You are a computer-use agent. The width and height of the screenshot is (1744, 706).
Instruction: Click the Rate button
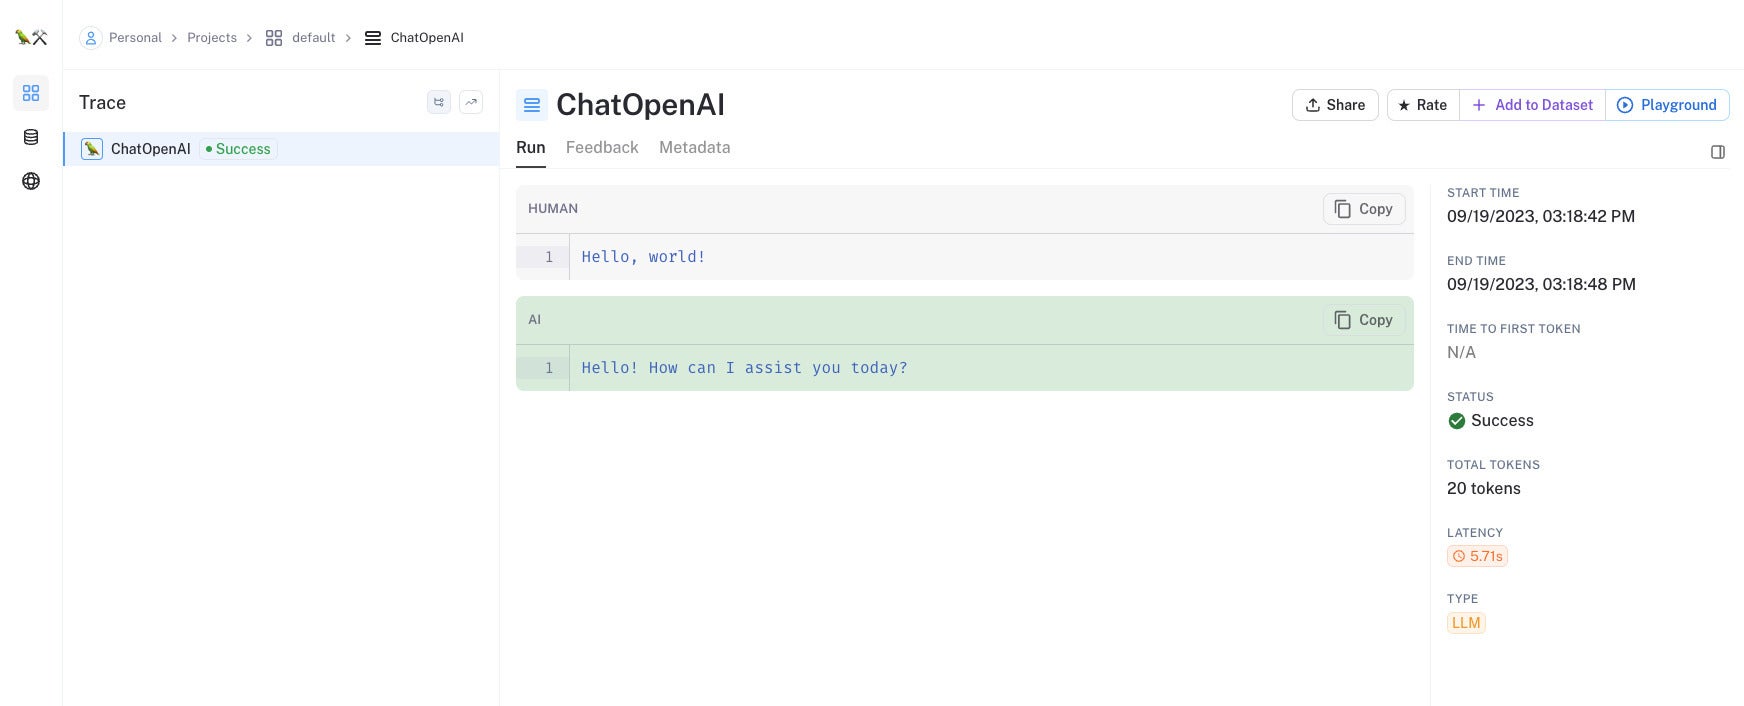[x=1423, y=105]
